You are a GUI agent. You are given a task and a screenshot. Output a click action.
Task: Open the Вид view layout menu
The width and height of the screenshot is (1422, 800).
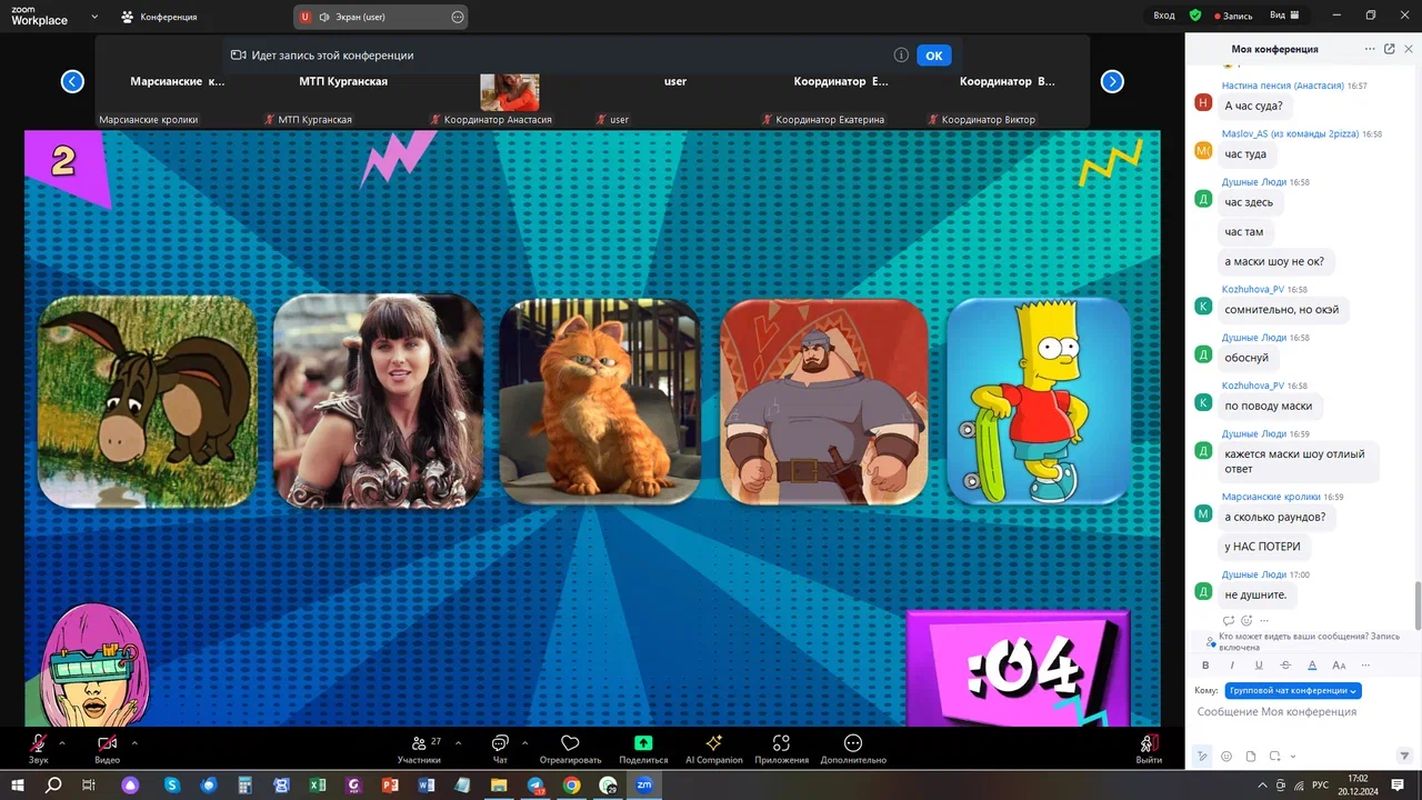[x=1284, y=16]
